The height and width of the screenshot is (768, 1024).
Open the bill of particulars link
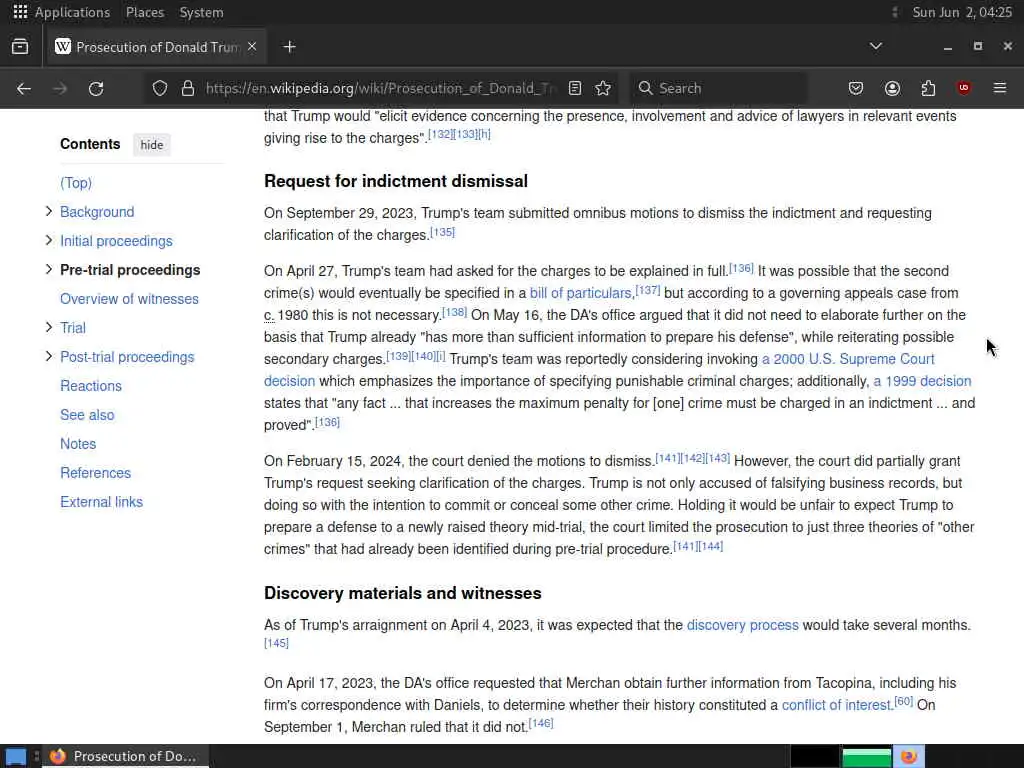(581, 293)
